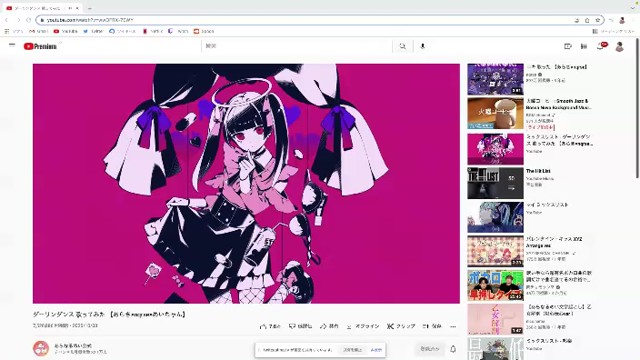640x360 pixels.
Task: Open the two men quiz video thumbnail
Action: 495,285
